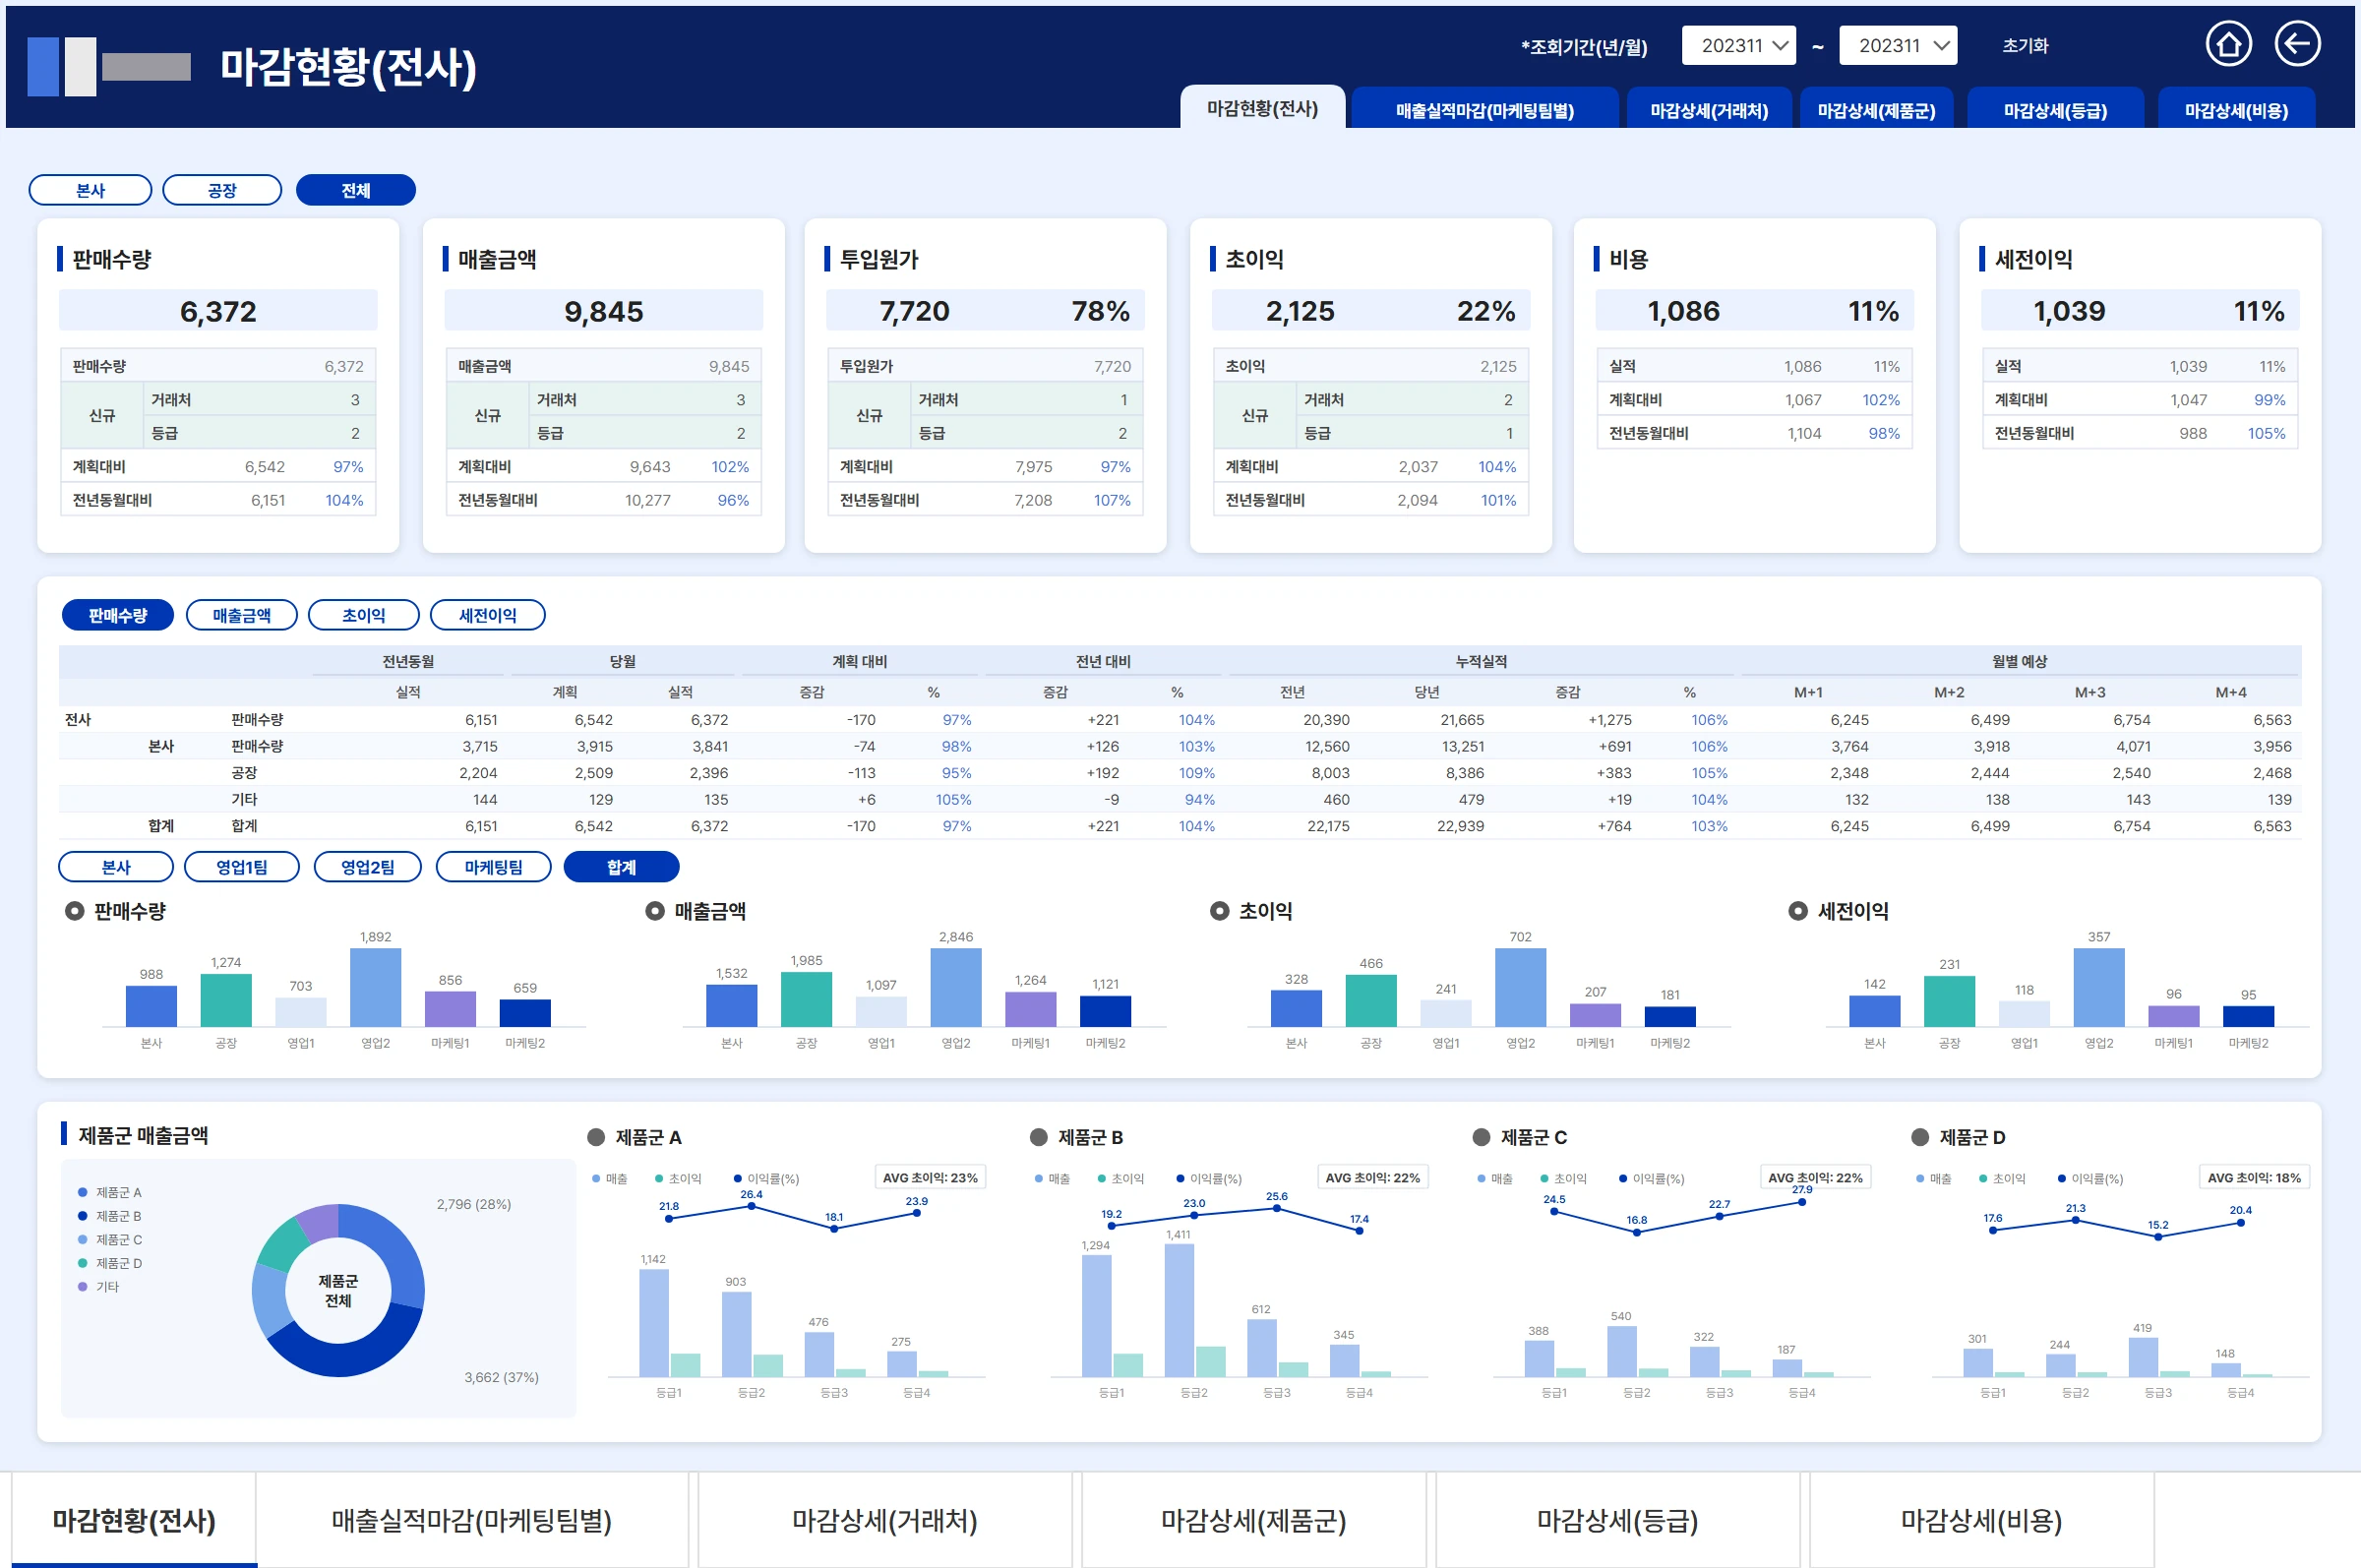This screenshot has height=1568, width=2361.
Task: Open the bottom 마감상세(거래처) sheet tab
Action: (x=884, y=1520)
